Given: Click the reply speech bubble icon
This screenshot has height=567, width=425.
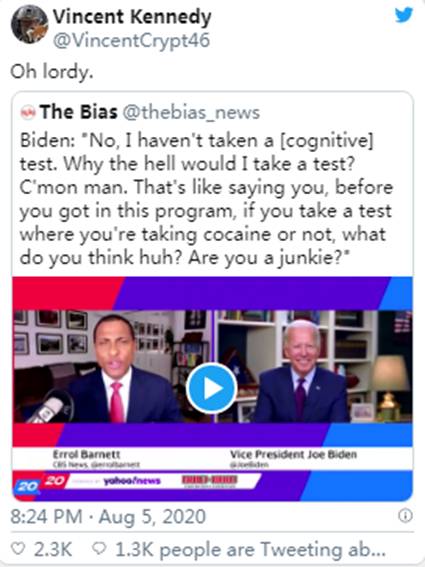Looking at the screenshot, I should 99,549.
